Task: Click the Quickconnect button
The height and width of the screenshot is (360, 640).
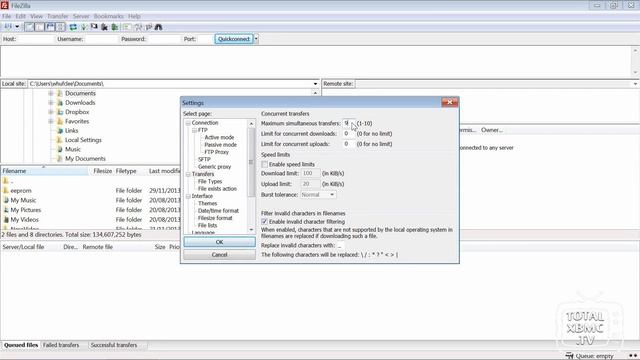Action: pos(234,39)
